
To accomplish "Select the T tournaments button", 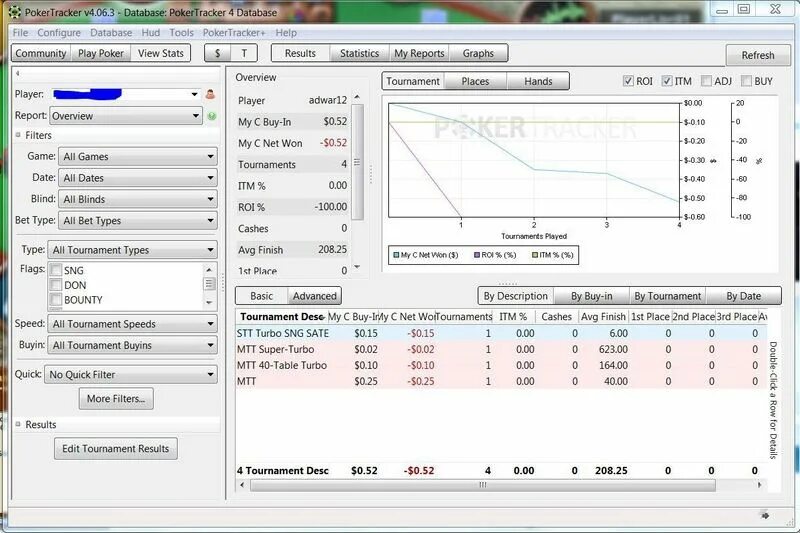I will point(244,53).
